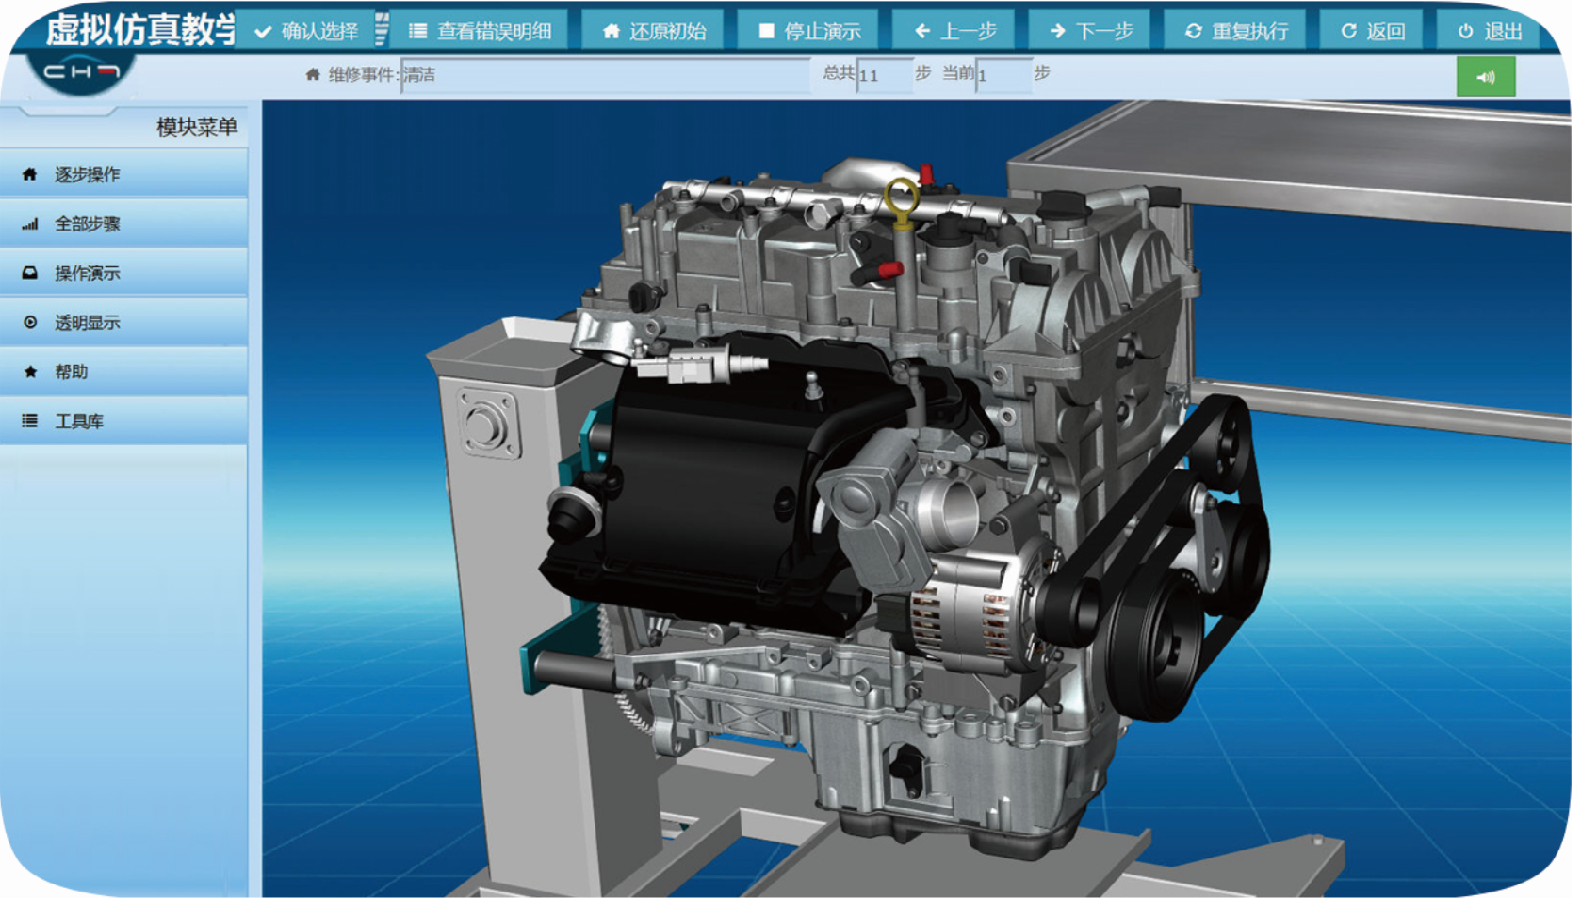Click the green speaker sound button

pyautogui.click(x=1485, y=77)
